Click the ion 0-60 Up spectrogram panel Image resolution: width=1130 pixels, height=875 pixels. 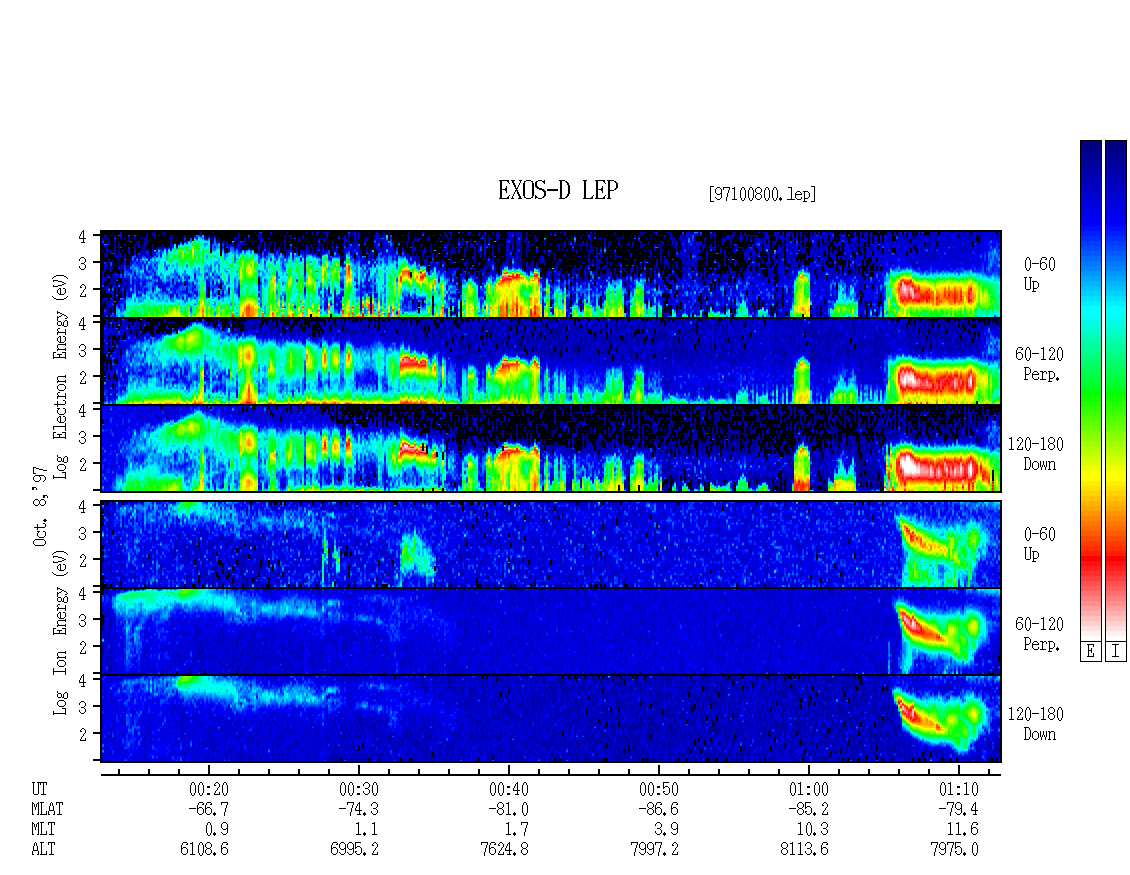coord(551,544)
